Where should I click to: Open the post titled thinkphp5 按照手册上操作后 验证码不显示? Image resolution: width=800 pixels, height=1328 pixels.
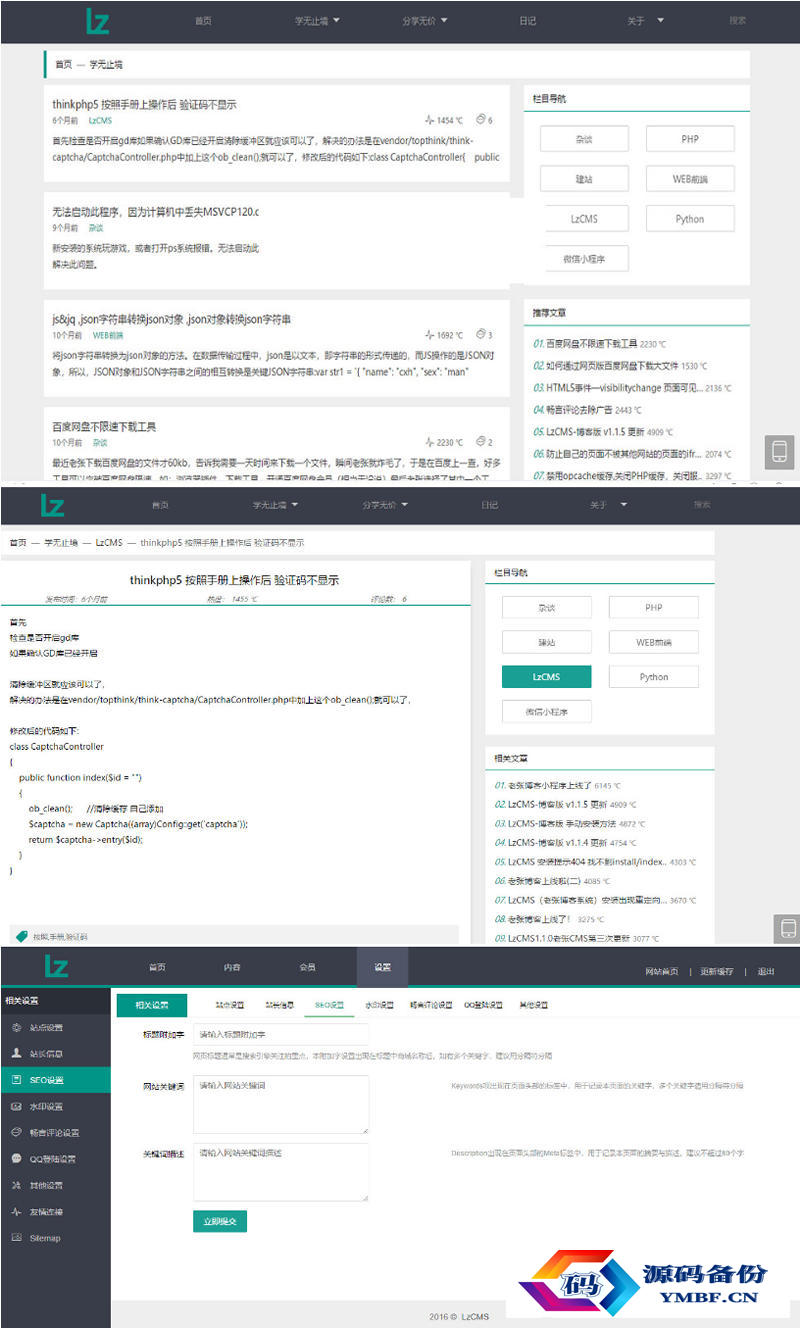(x=144, y=104)
